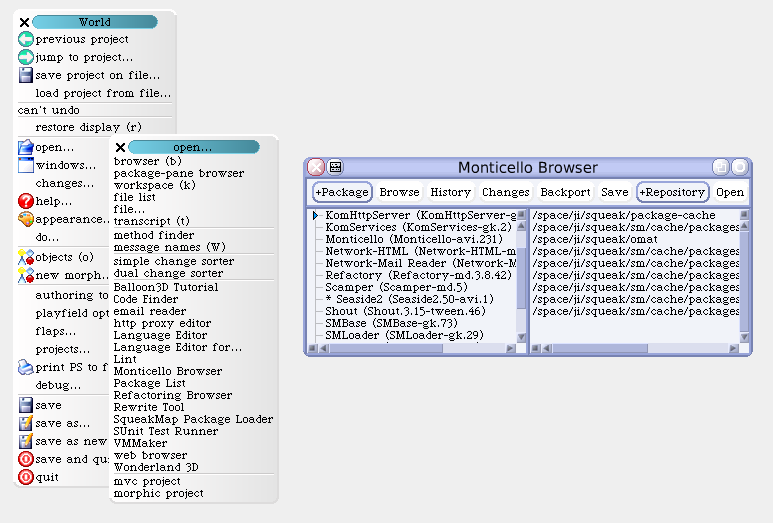The image size is (773, 523).
Task: Click the Monticello Browser expand-window icon
Action: 721,168
